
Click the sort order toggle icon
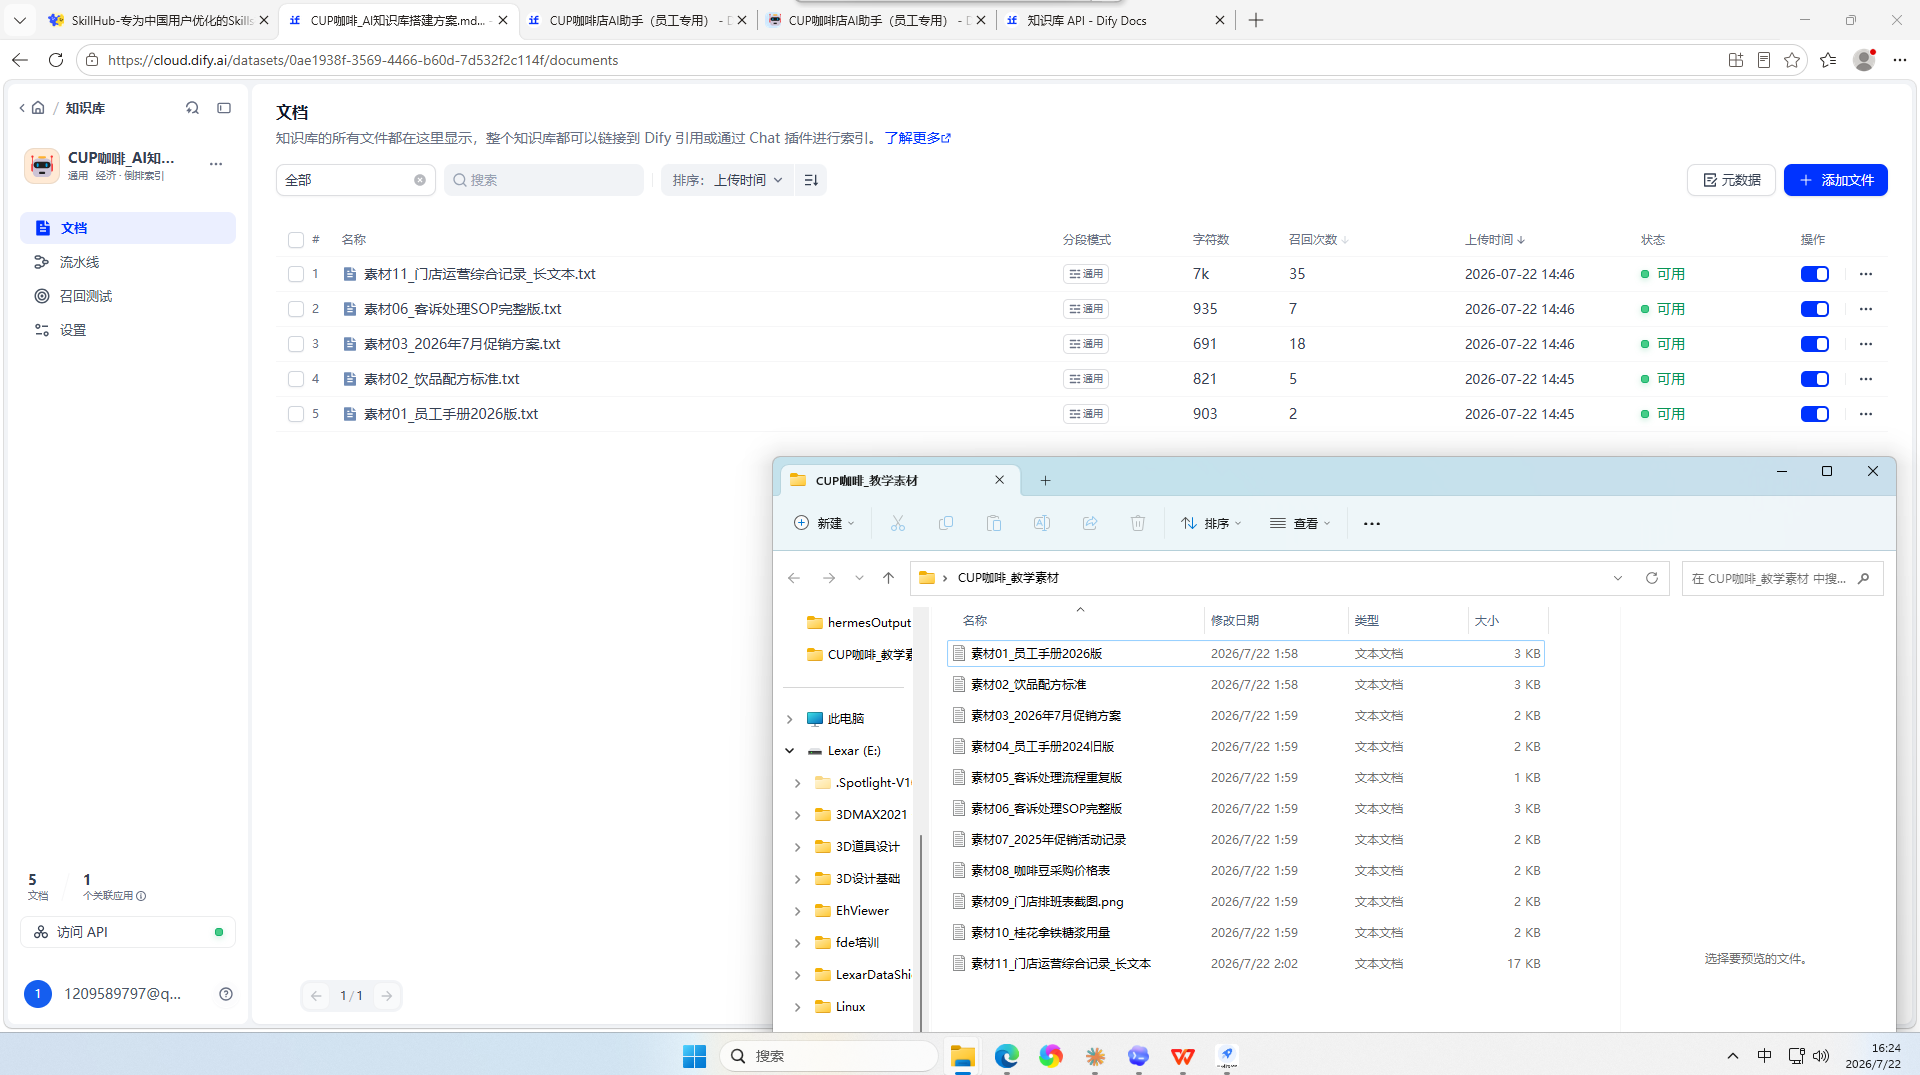click(811, 180)
